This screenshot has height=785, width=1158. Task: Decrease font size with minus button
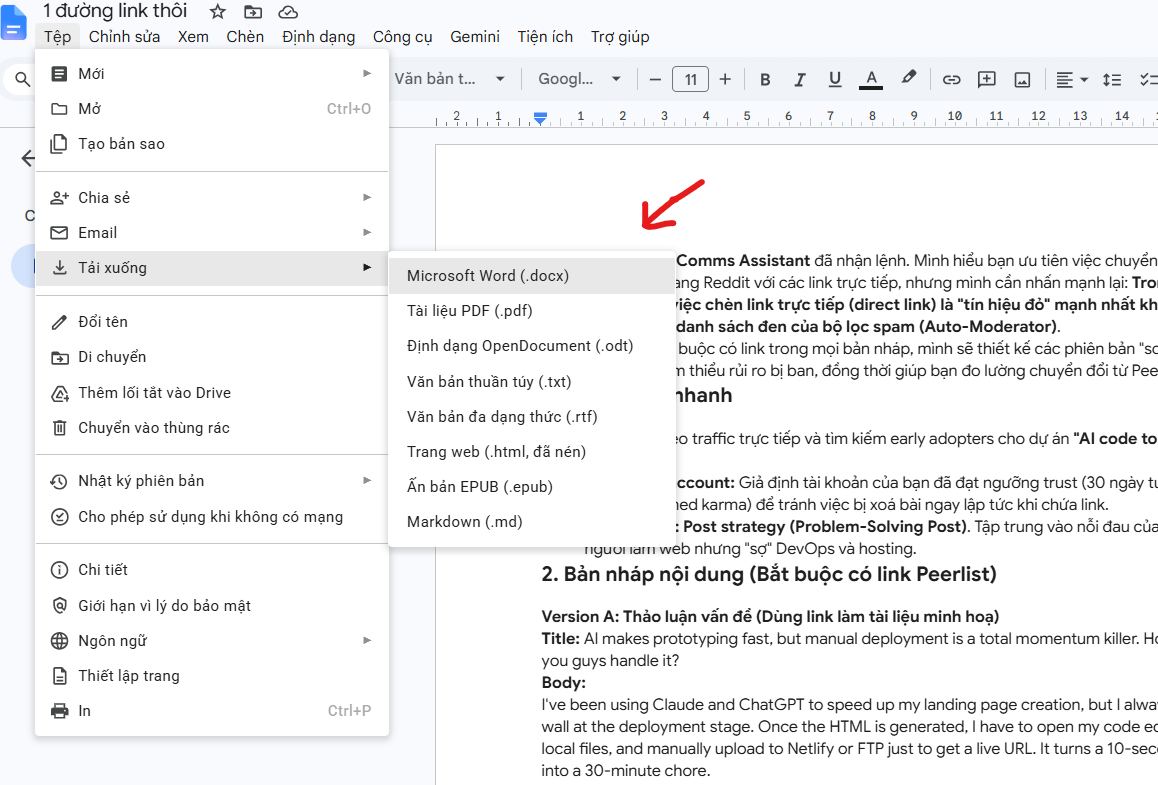point(655,79)
